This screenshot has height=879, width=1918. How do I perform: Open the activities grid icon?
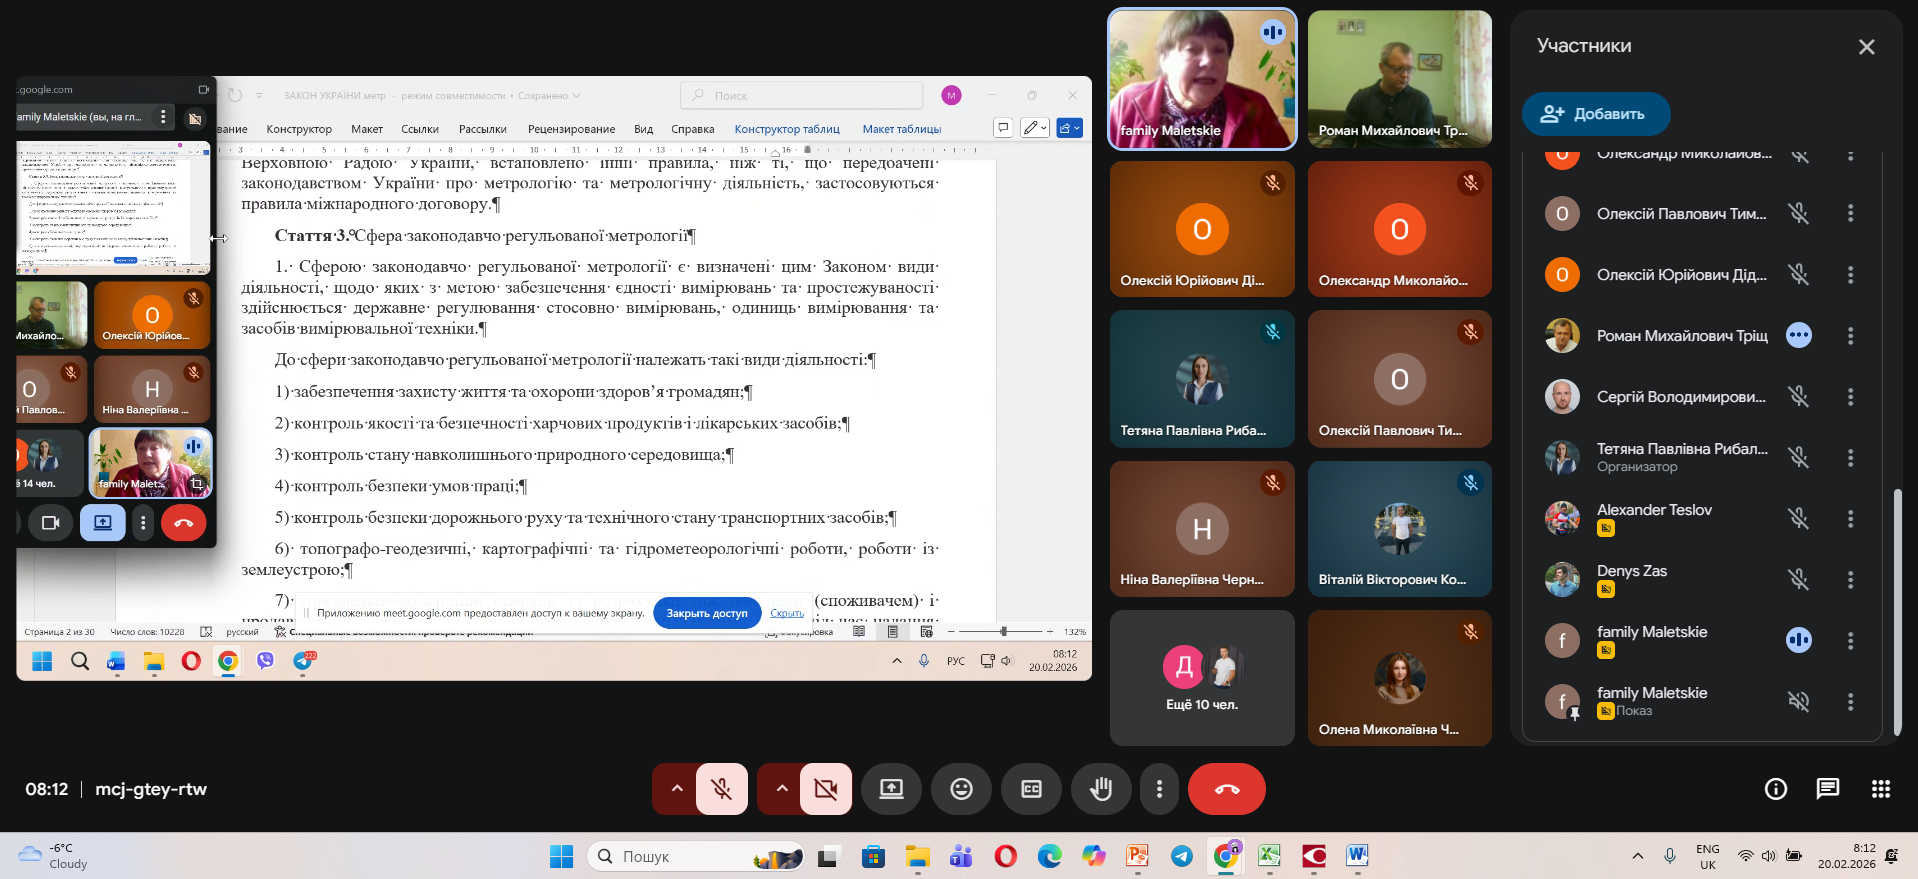point(1880,789)
